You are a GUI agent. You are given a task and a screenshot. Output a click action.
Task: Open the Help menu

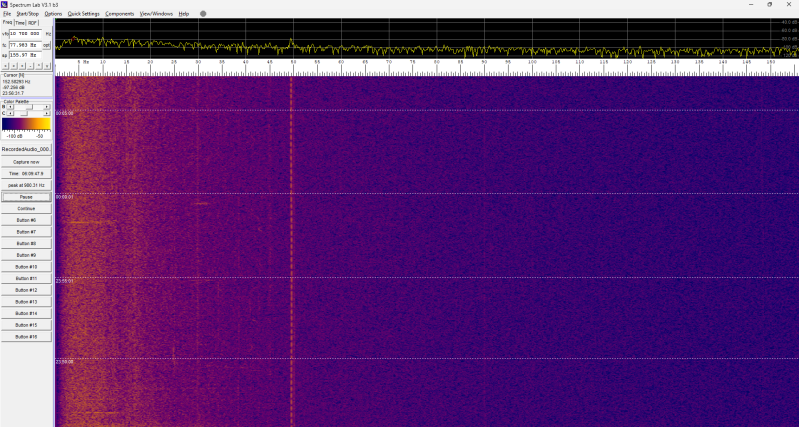[x=183, y=14]
